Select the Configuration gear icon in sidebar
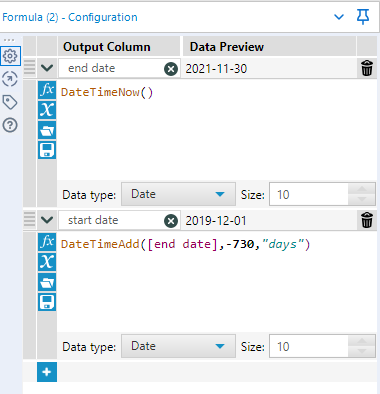Image resolution: width=380 pixels, height=394 pixels. [10, 56]
